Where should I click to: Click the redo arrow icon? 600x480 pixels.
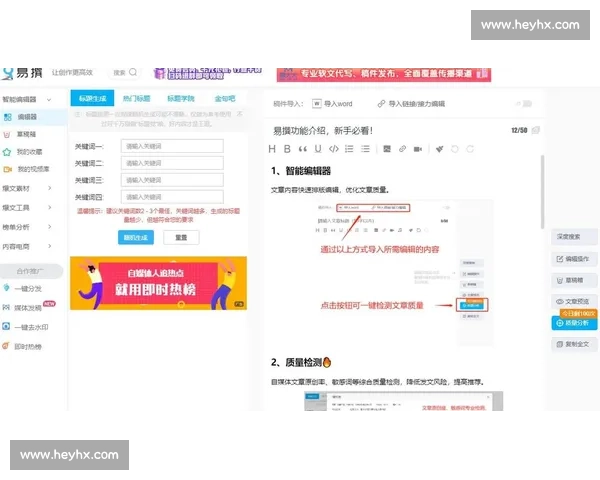coord(470,149)
